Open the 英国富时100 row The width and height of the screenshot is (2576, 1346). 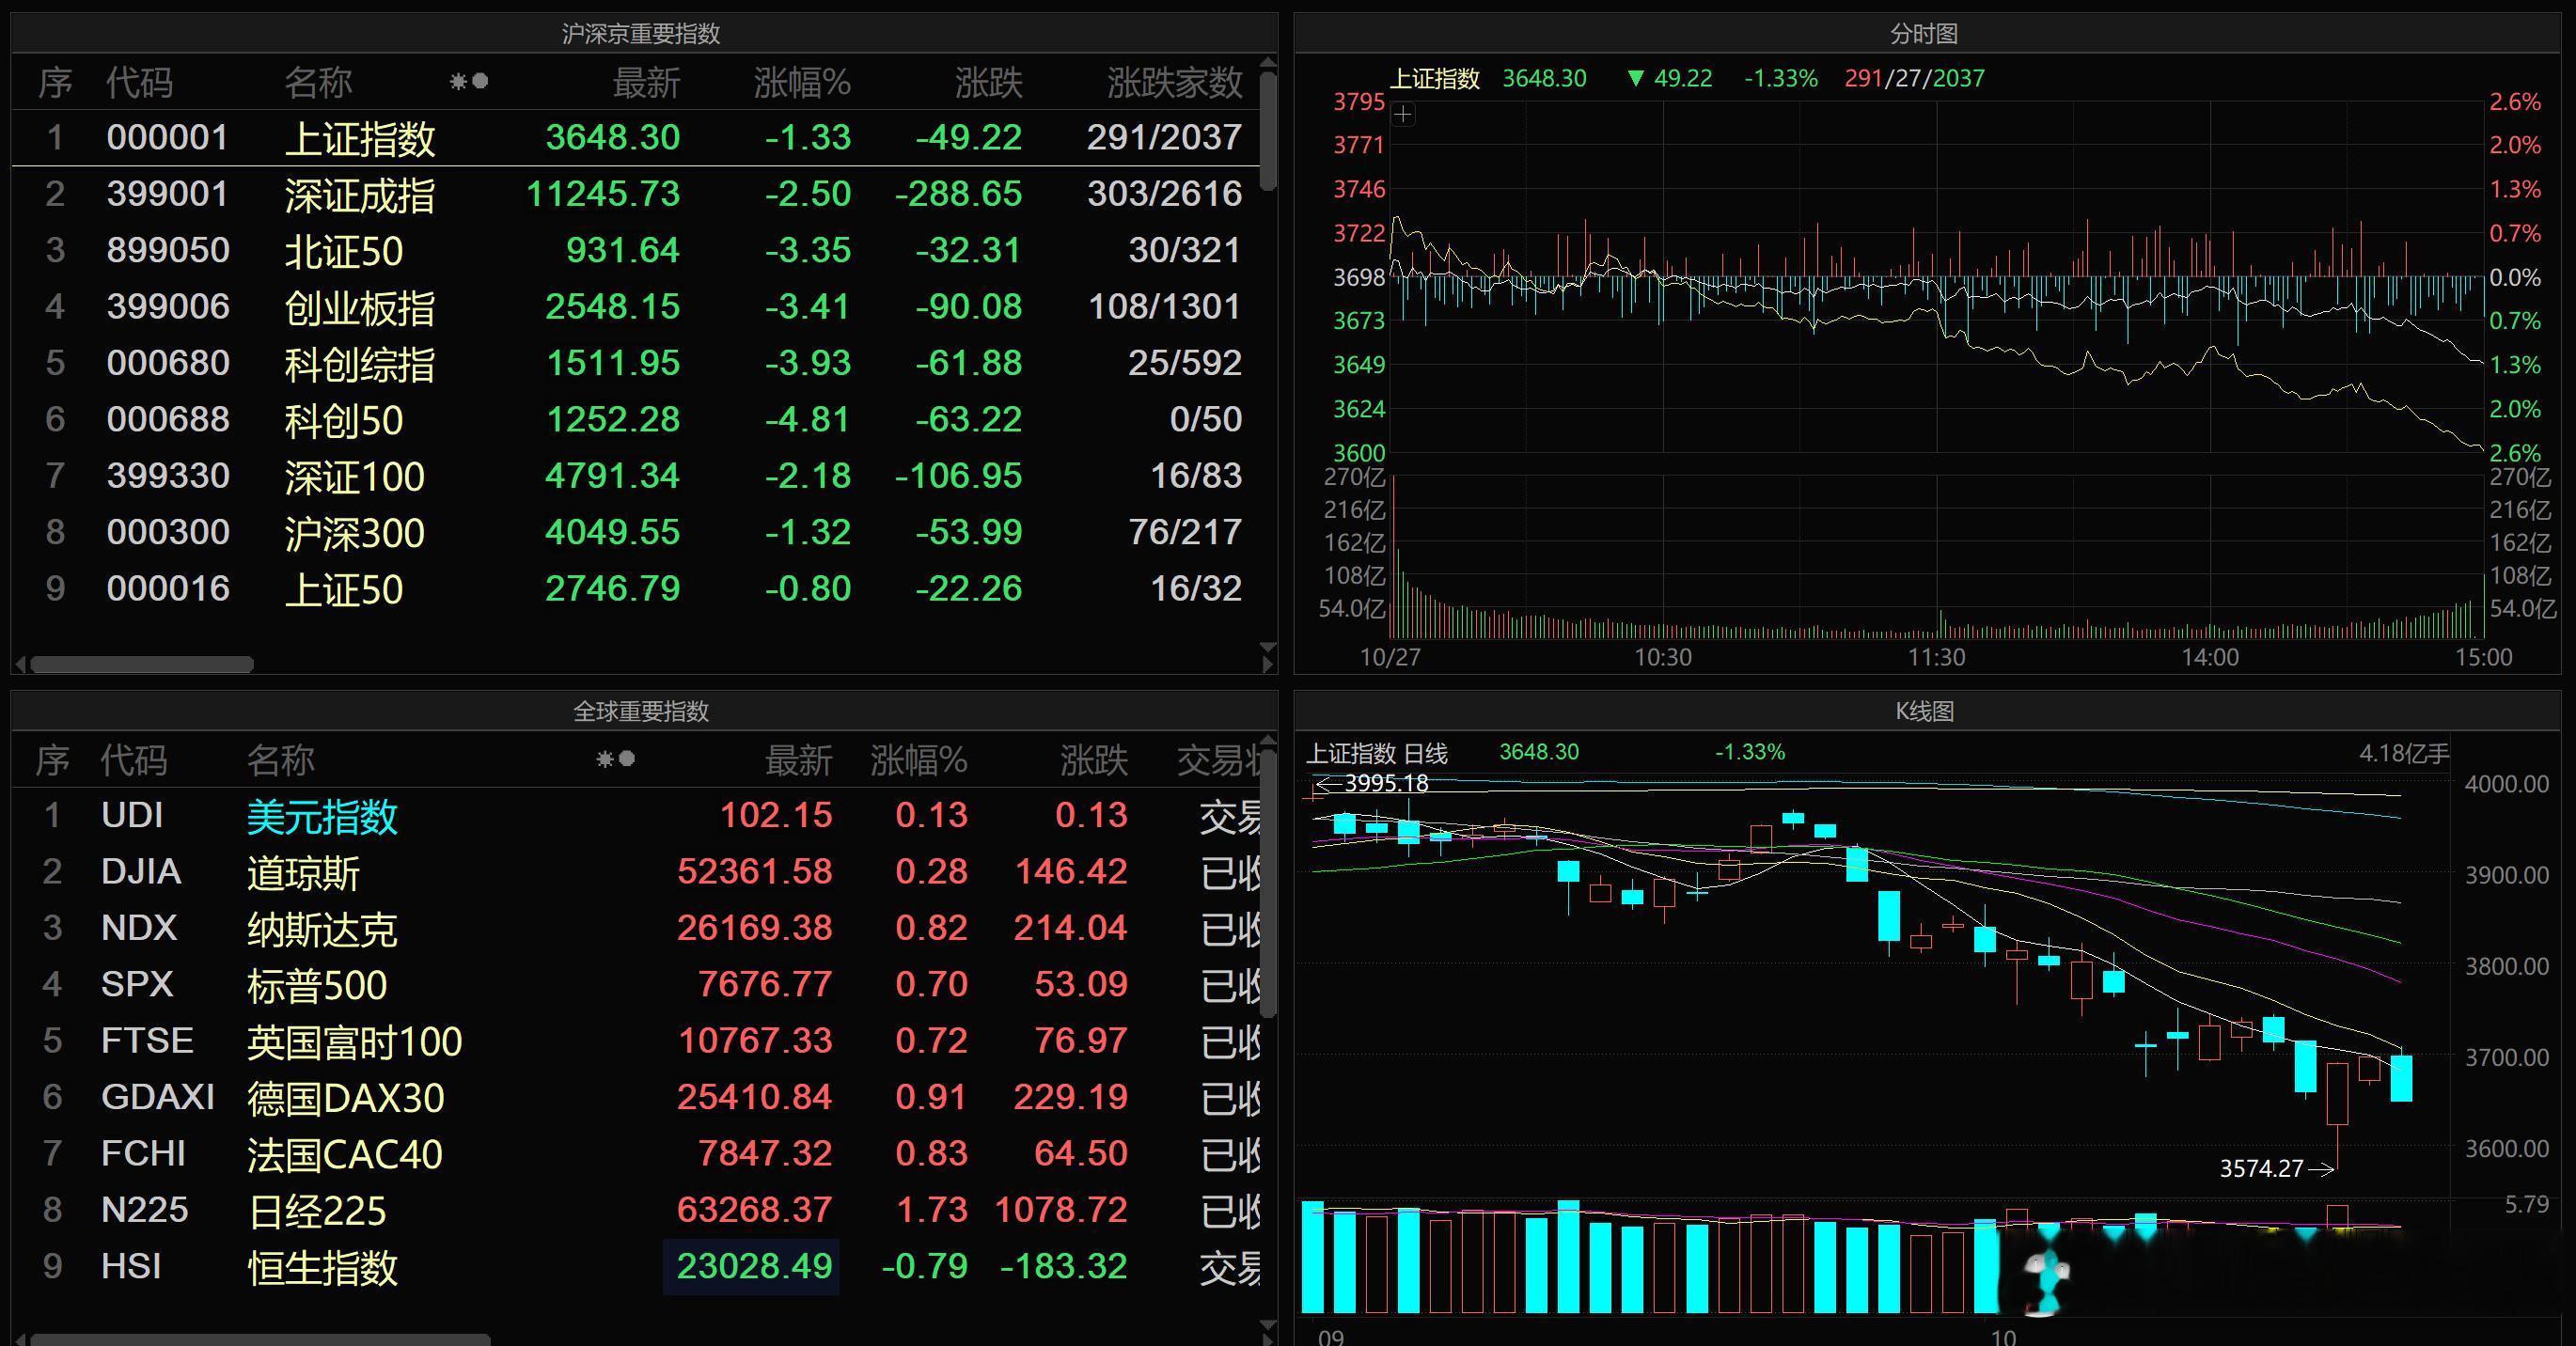pyautogui.click(x=635, y=1041)
